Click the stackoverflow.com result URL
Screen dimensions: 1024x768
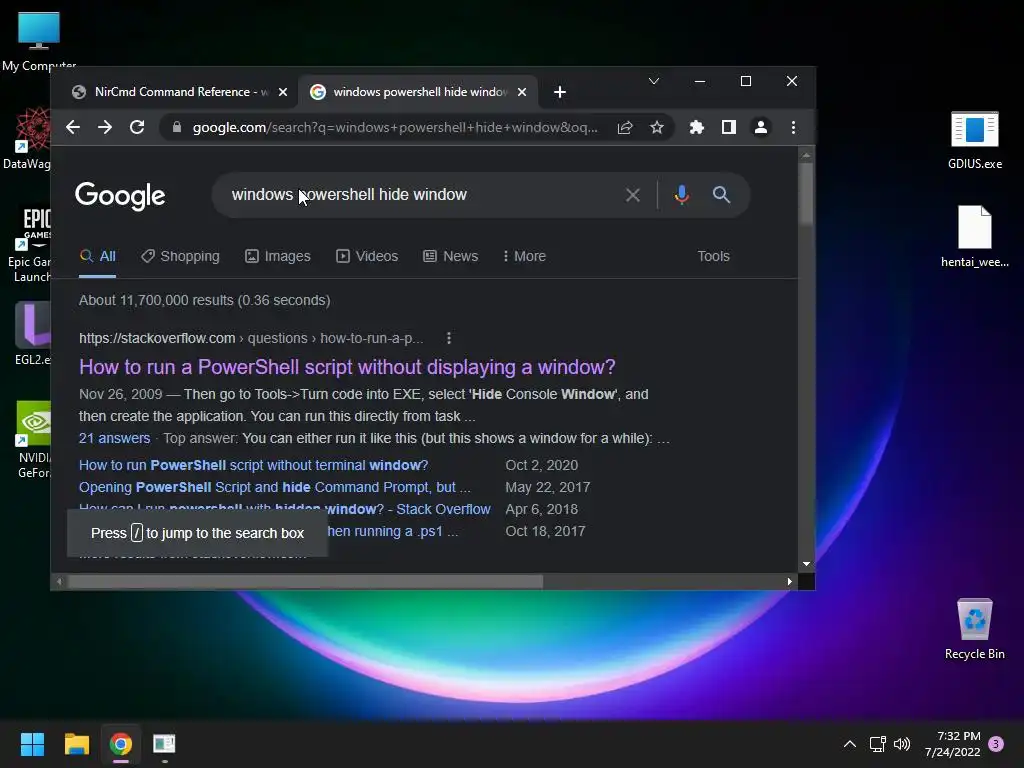point(251,338)
